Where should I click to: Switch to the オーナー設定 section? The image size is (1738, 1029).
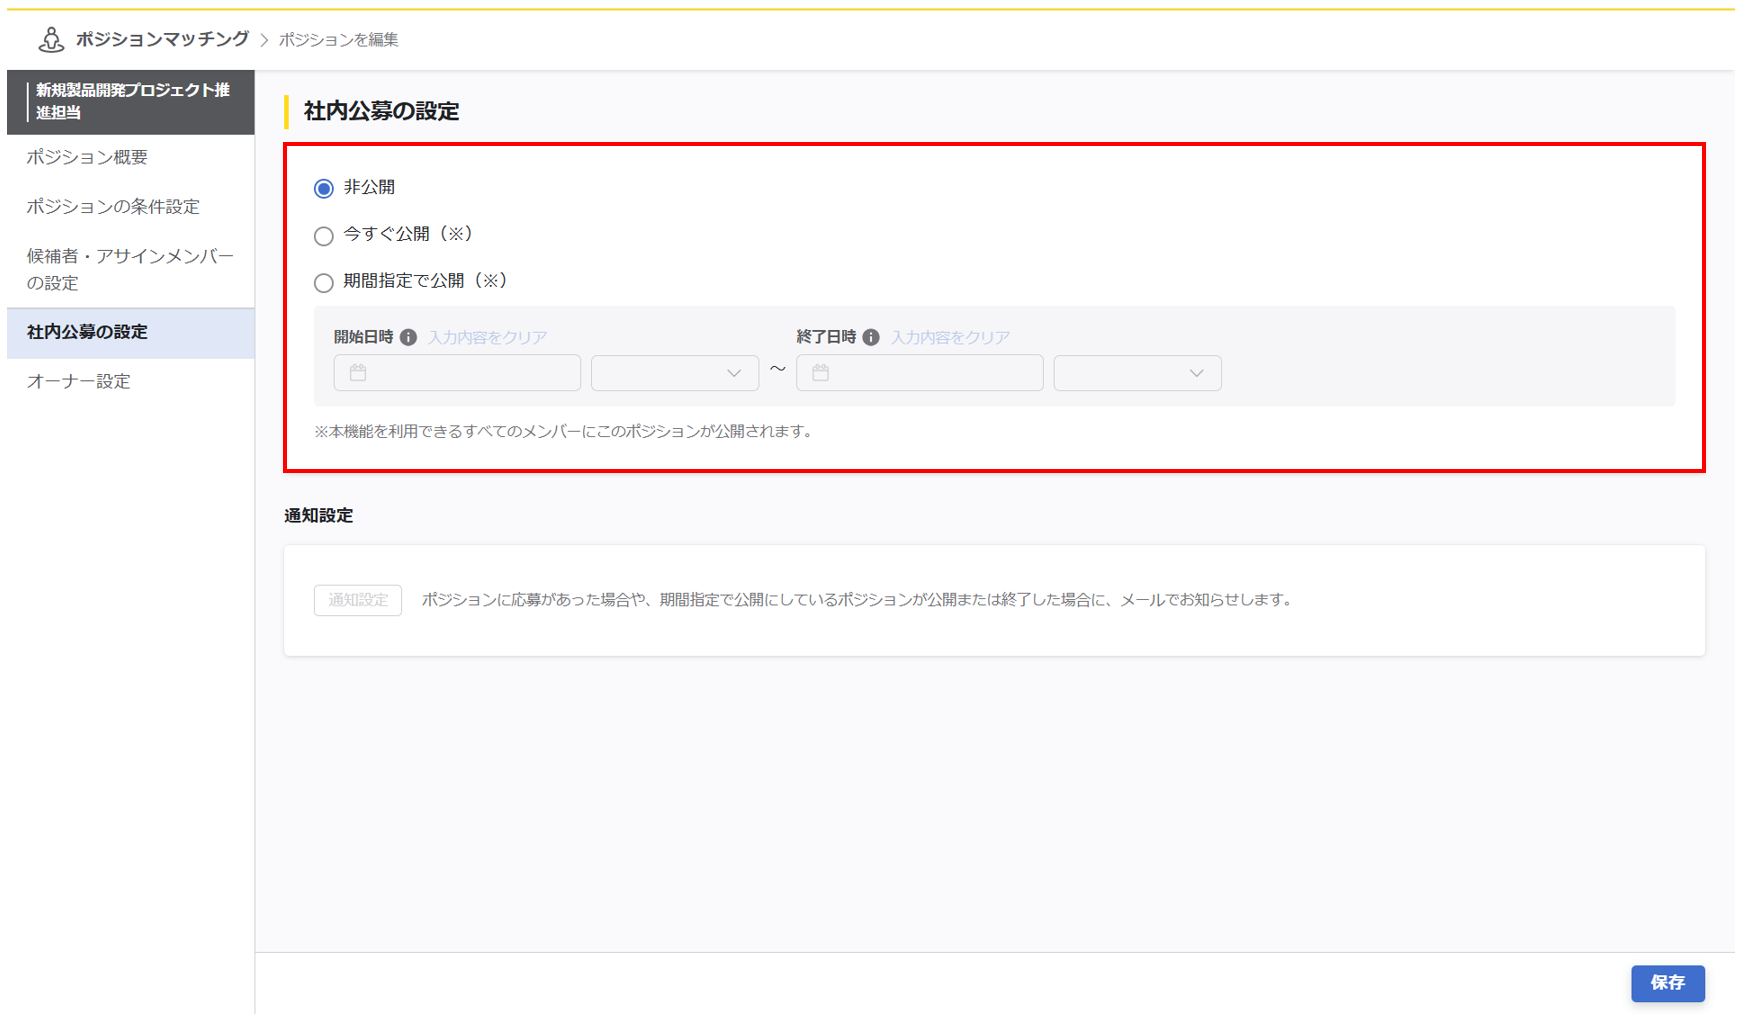click(x=77, y=381)
